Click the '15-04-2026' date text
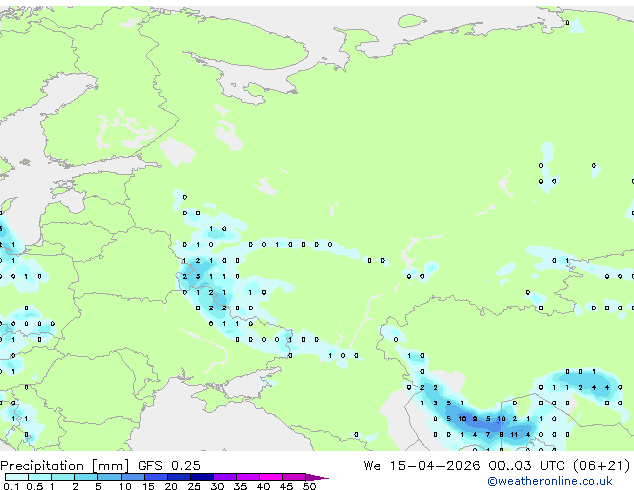This screenshot has height=490, width=634. [x=435, y=466]
